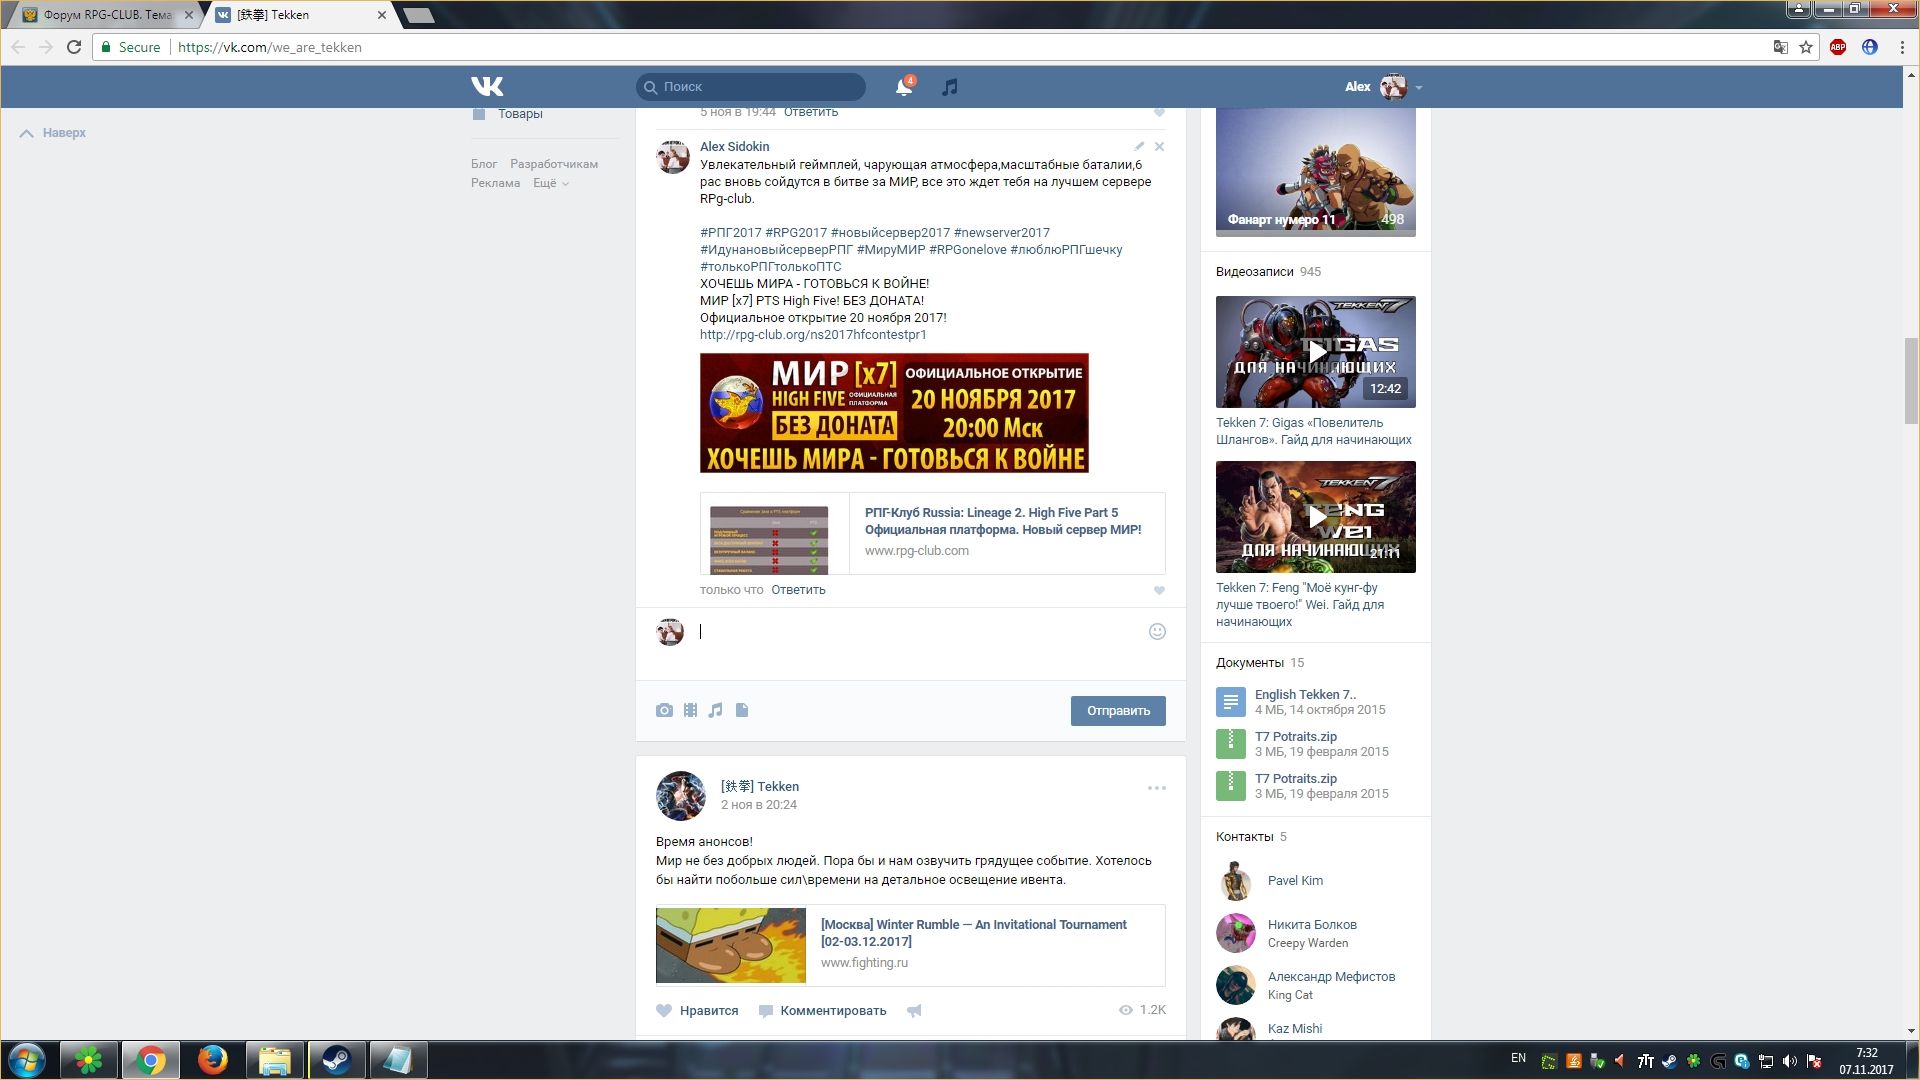
Task: Open the rpg-club.org contest link
Action: tap(812, 335)
